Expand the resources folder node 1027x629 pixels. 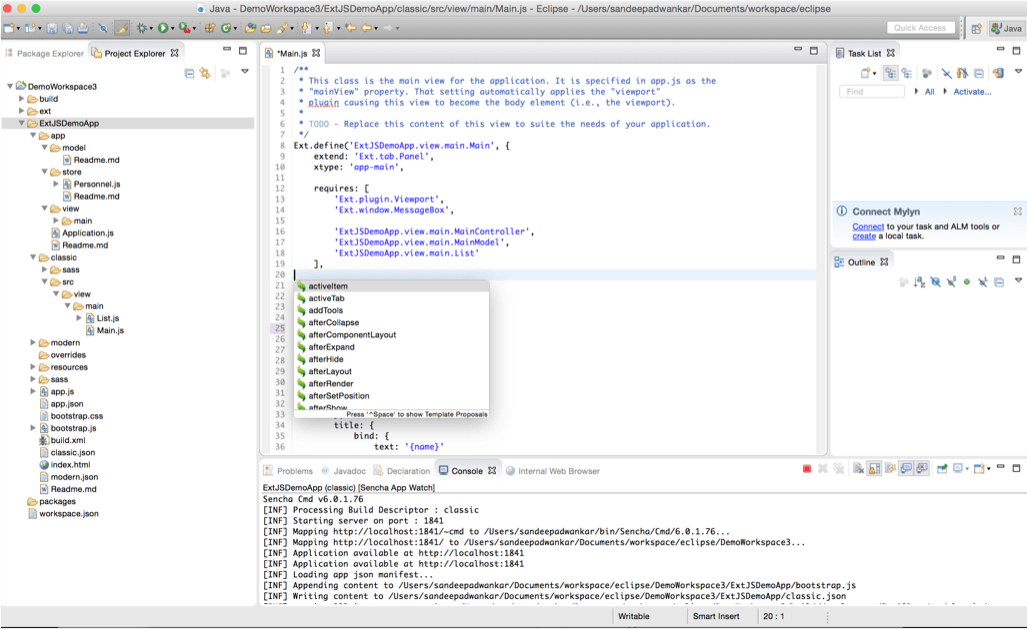point(33,367)
